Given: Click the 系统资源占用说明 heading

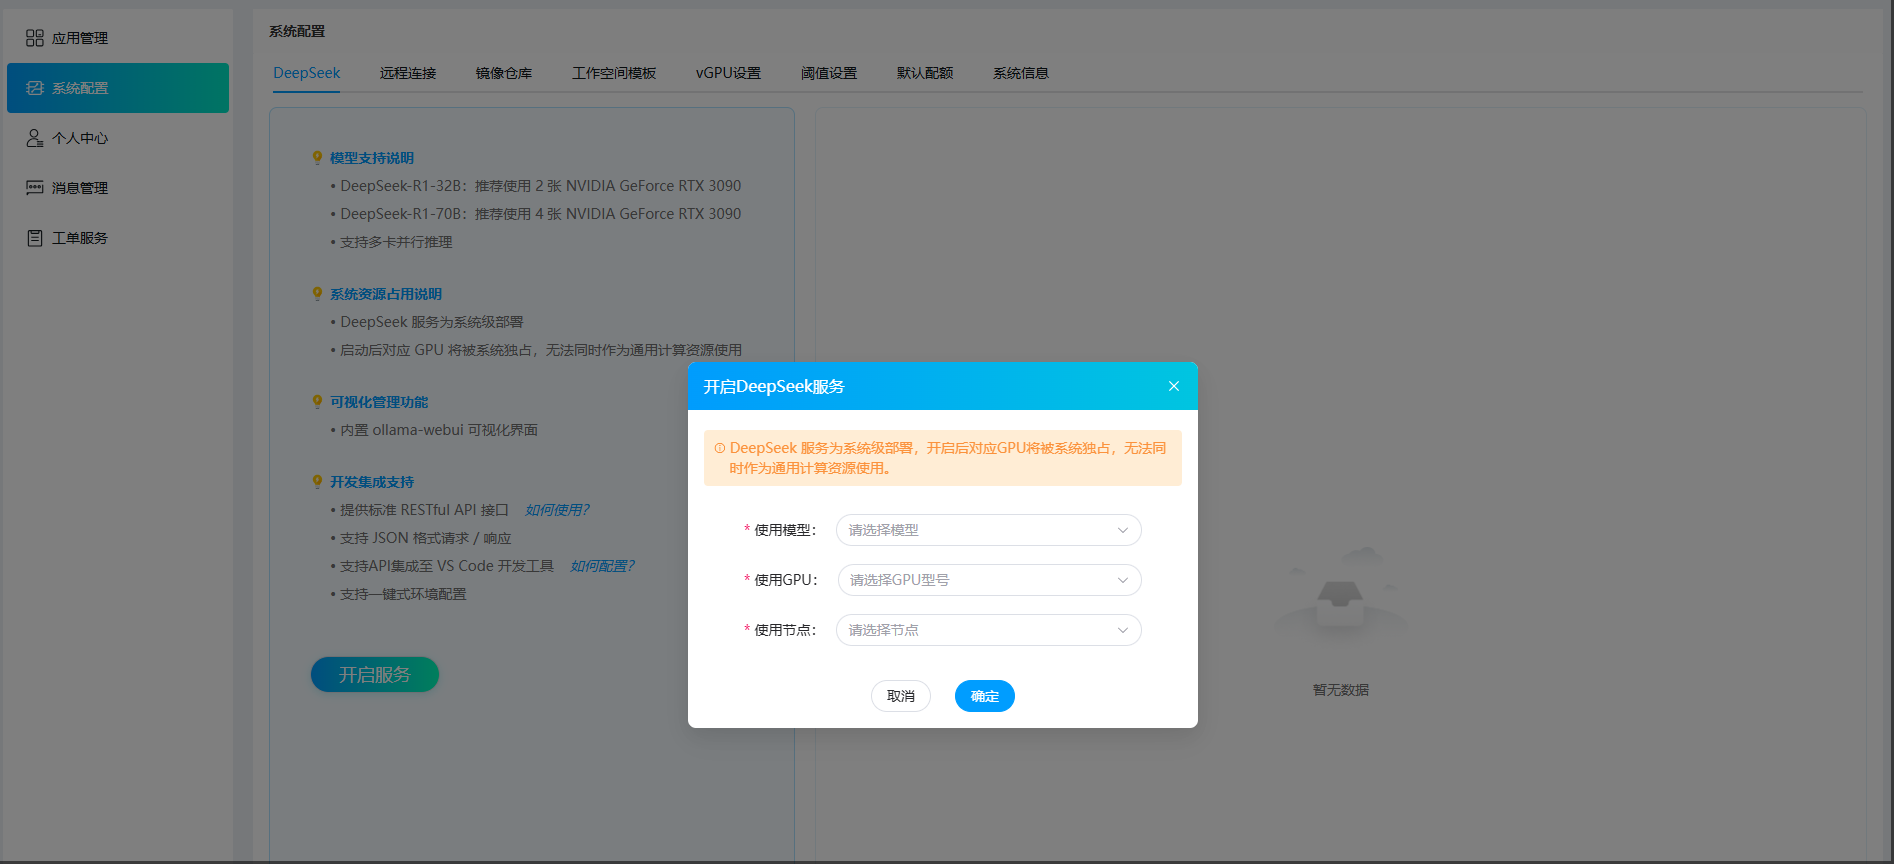Looking at the screenshot, I should click(x=386, y=294).
